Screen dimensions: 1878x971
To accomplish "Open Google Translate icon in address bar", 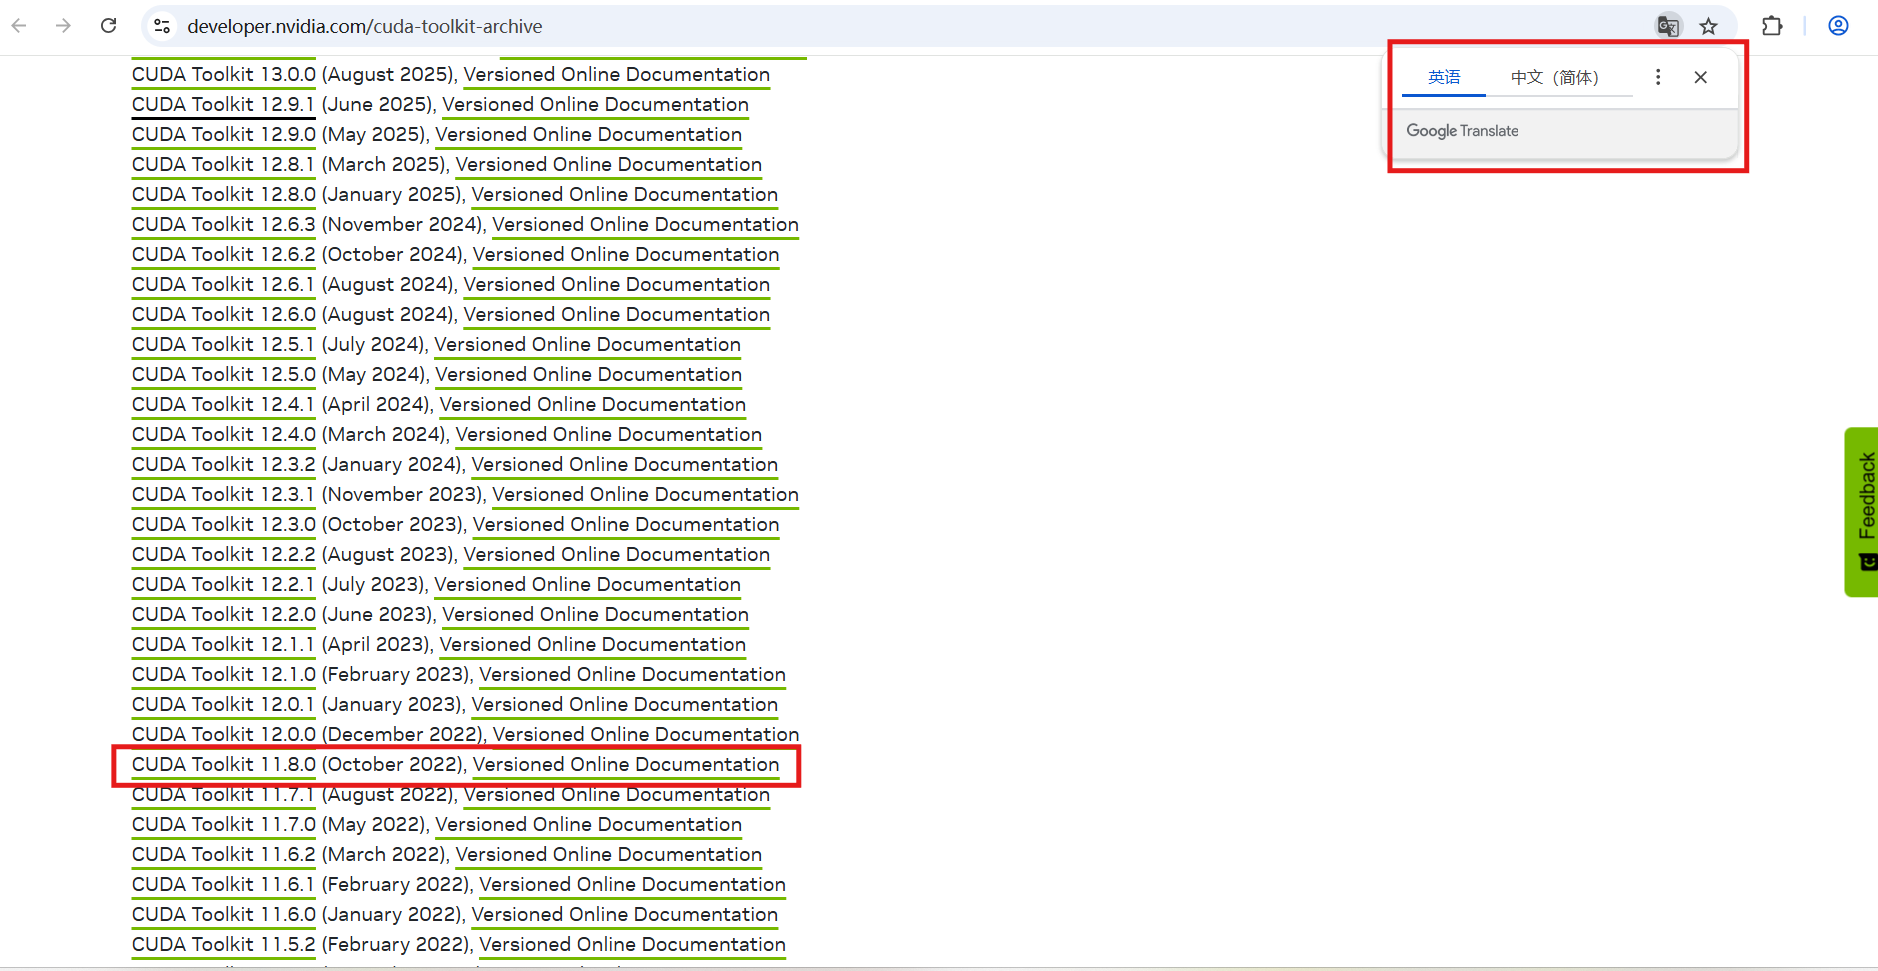I will point(1668,26).
